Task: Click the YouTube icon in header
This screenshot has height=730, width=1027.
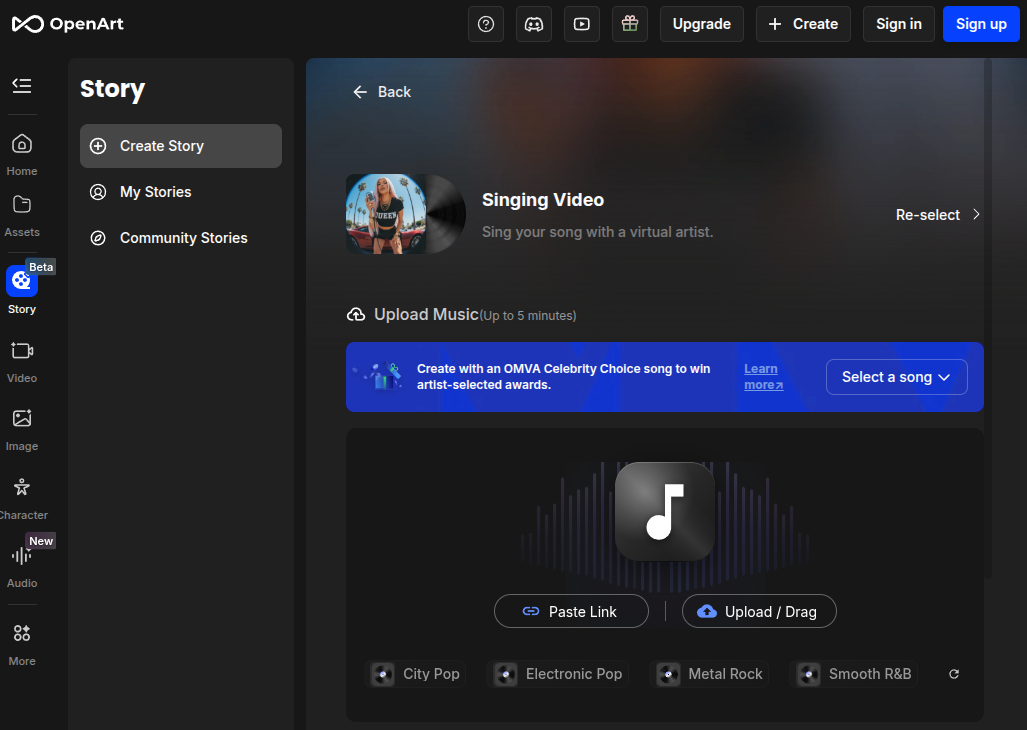Action: (582, 24)
